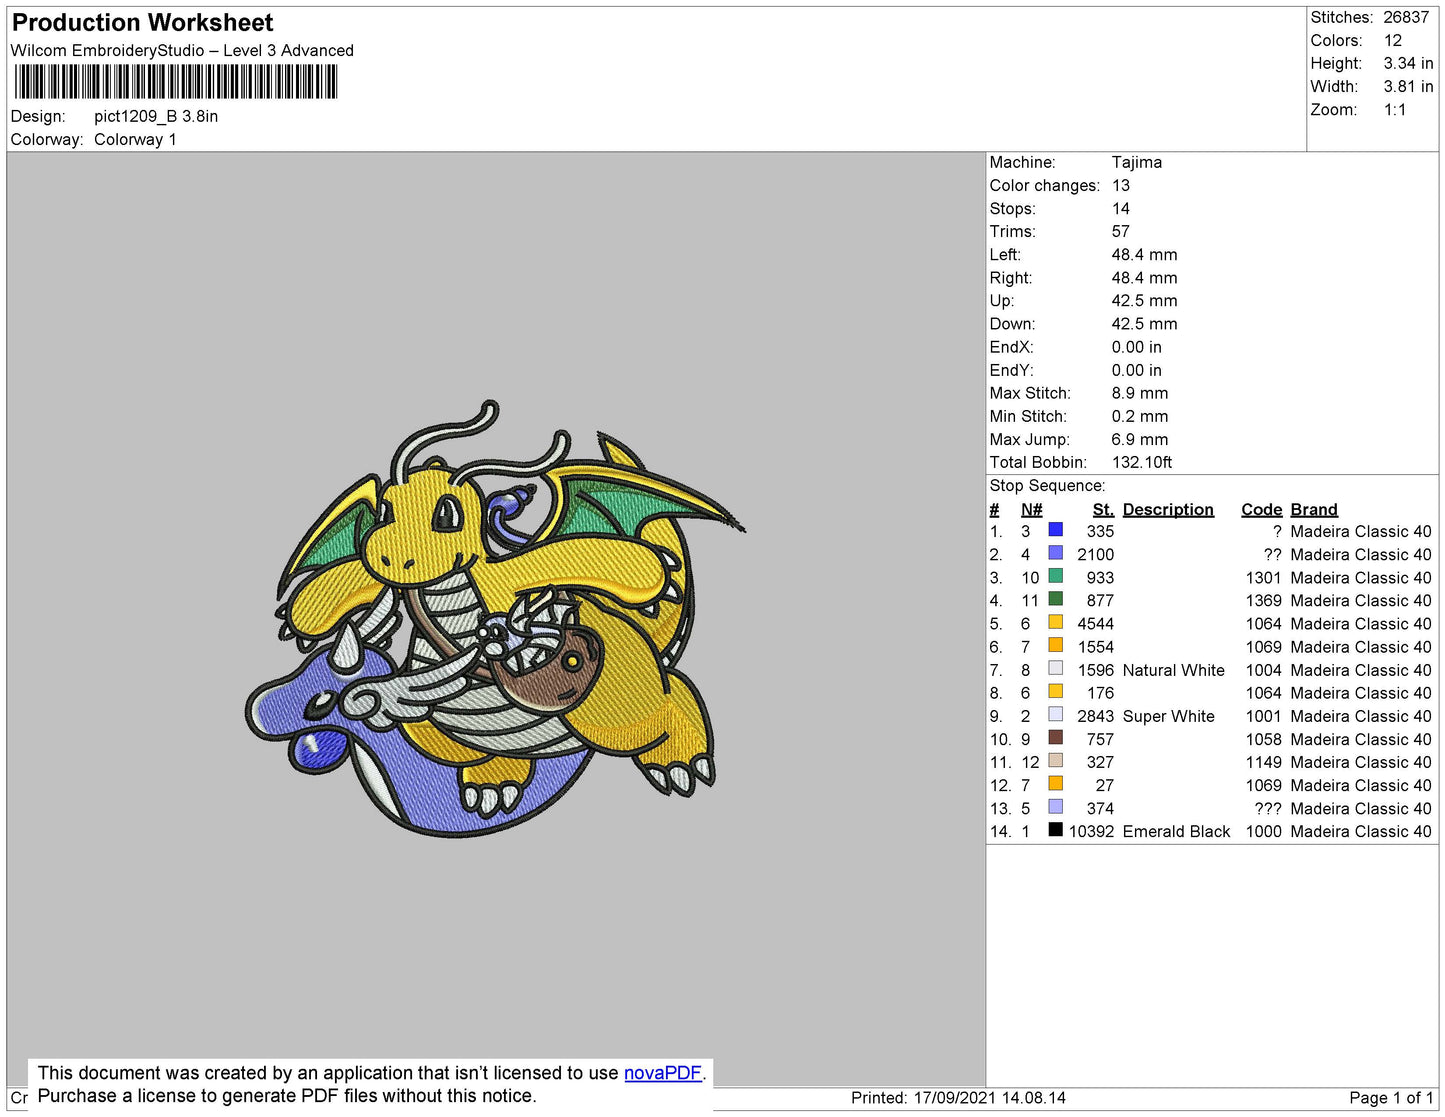Image resolution: width=1445 pixels, height=1117 pixels.
Task: Pick the brown swatch with code 1058
Action: click(1055, 738)
